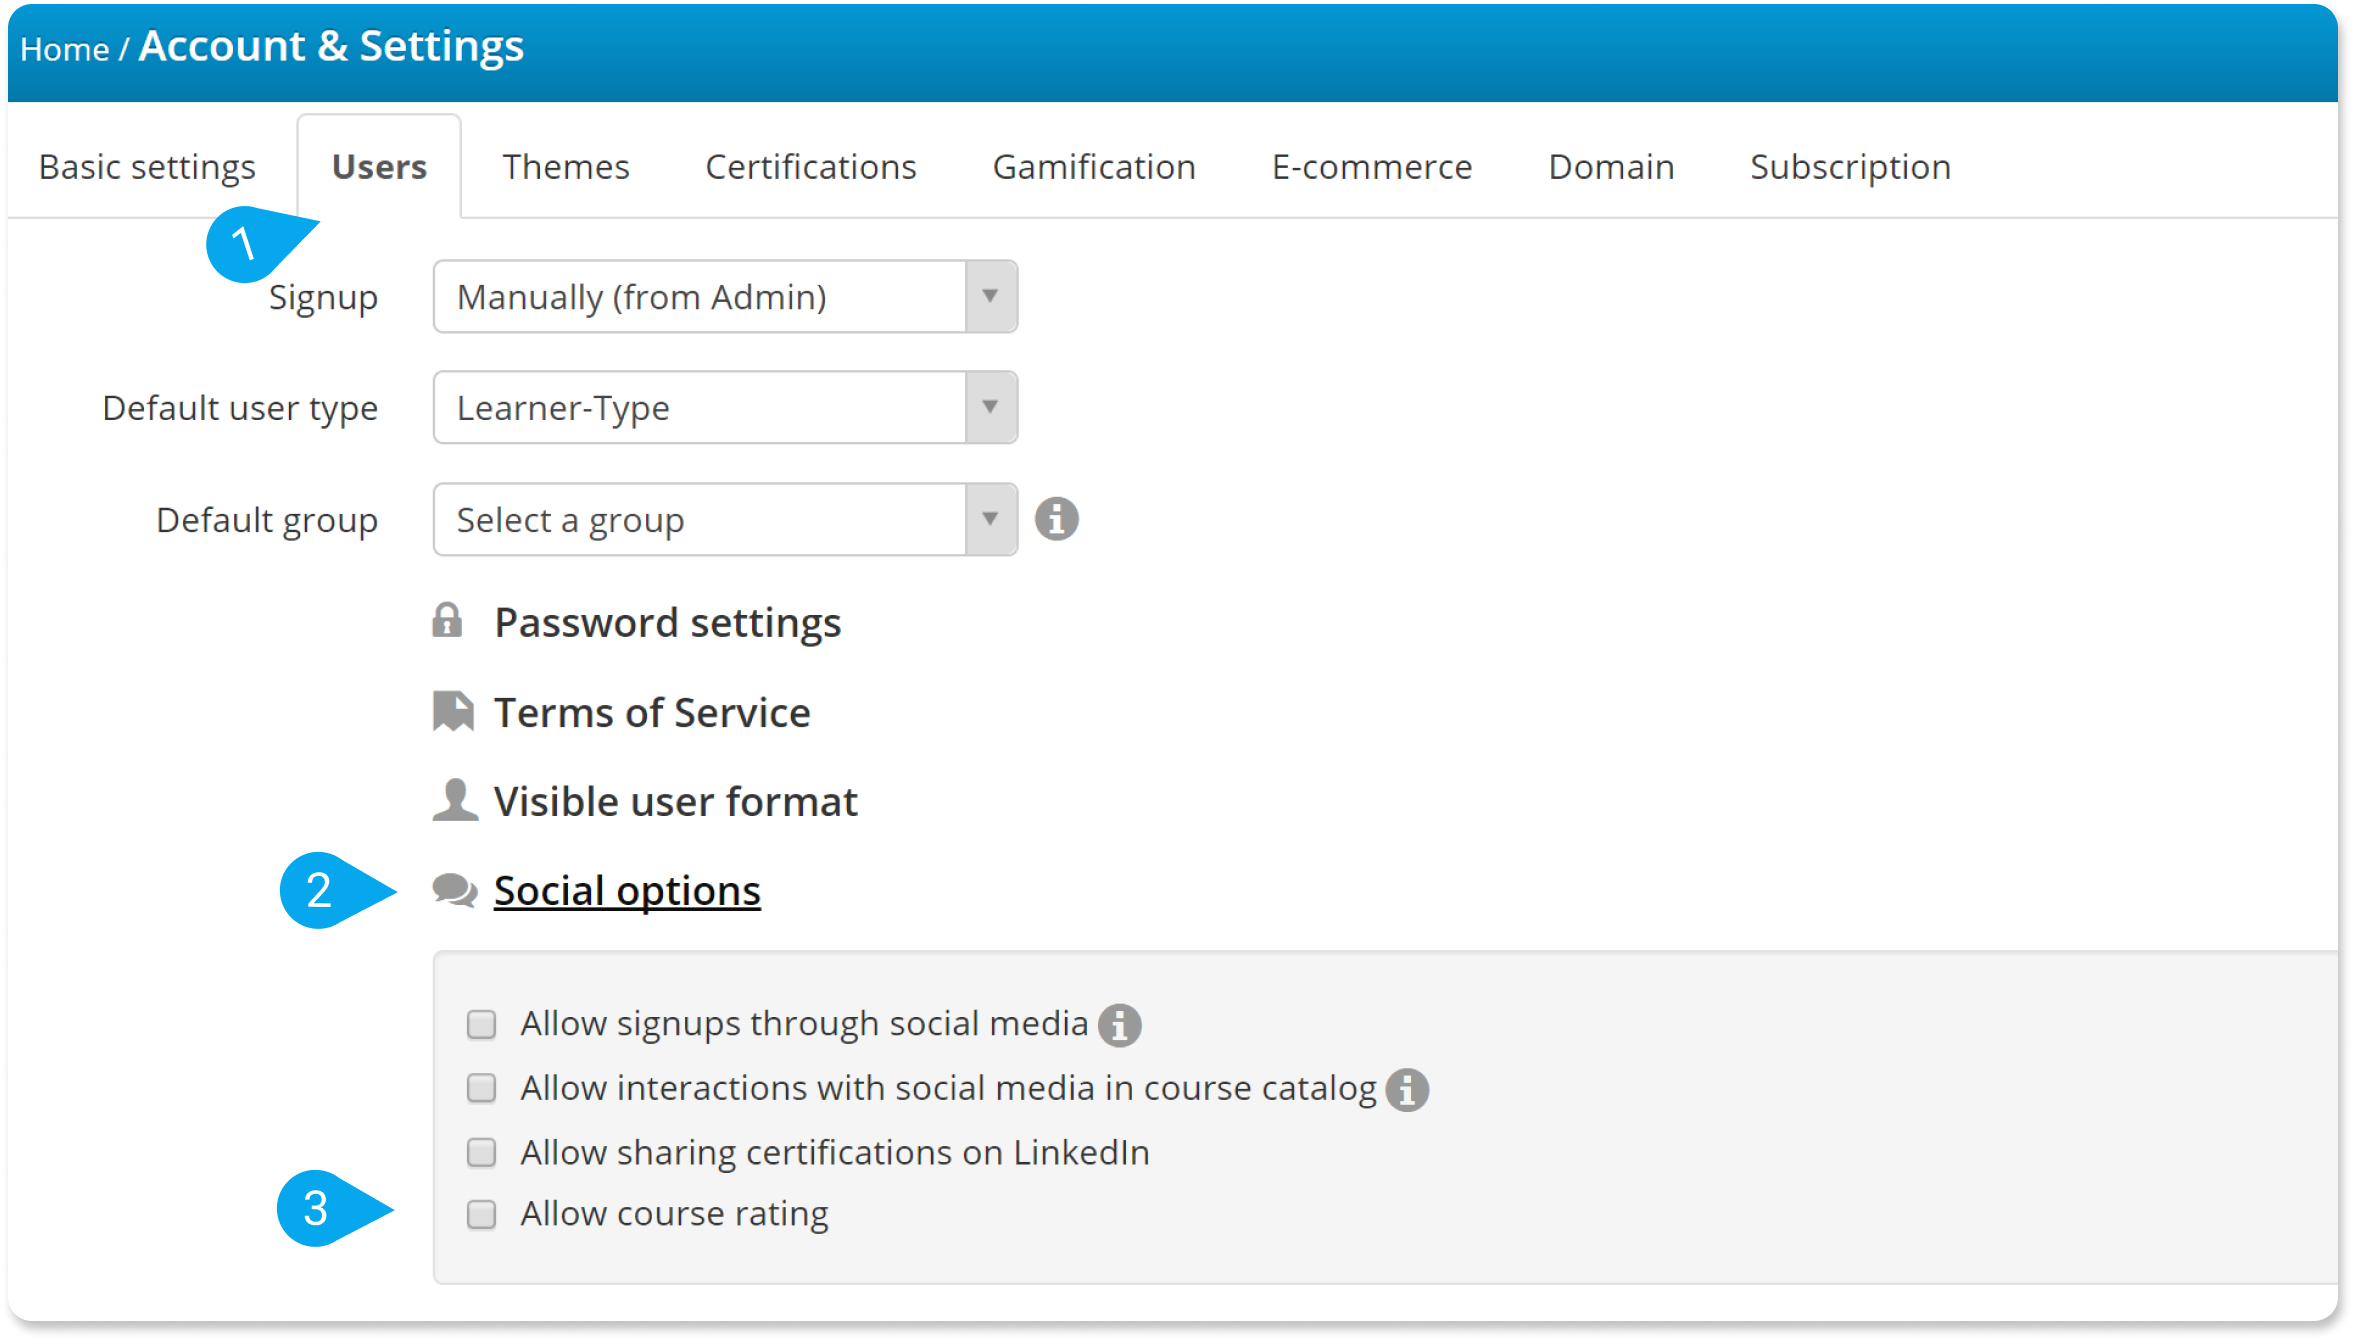Image resolution: width=2354 pixels, height=1341 pixels.
Task: Click the padlock icon beside Password settings
Action: click(449, 622)
